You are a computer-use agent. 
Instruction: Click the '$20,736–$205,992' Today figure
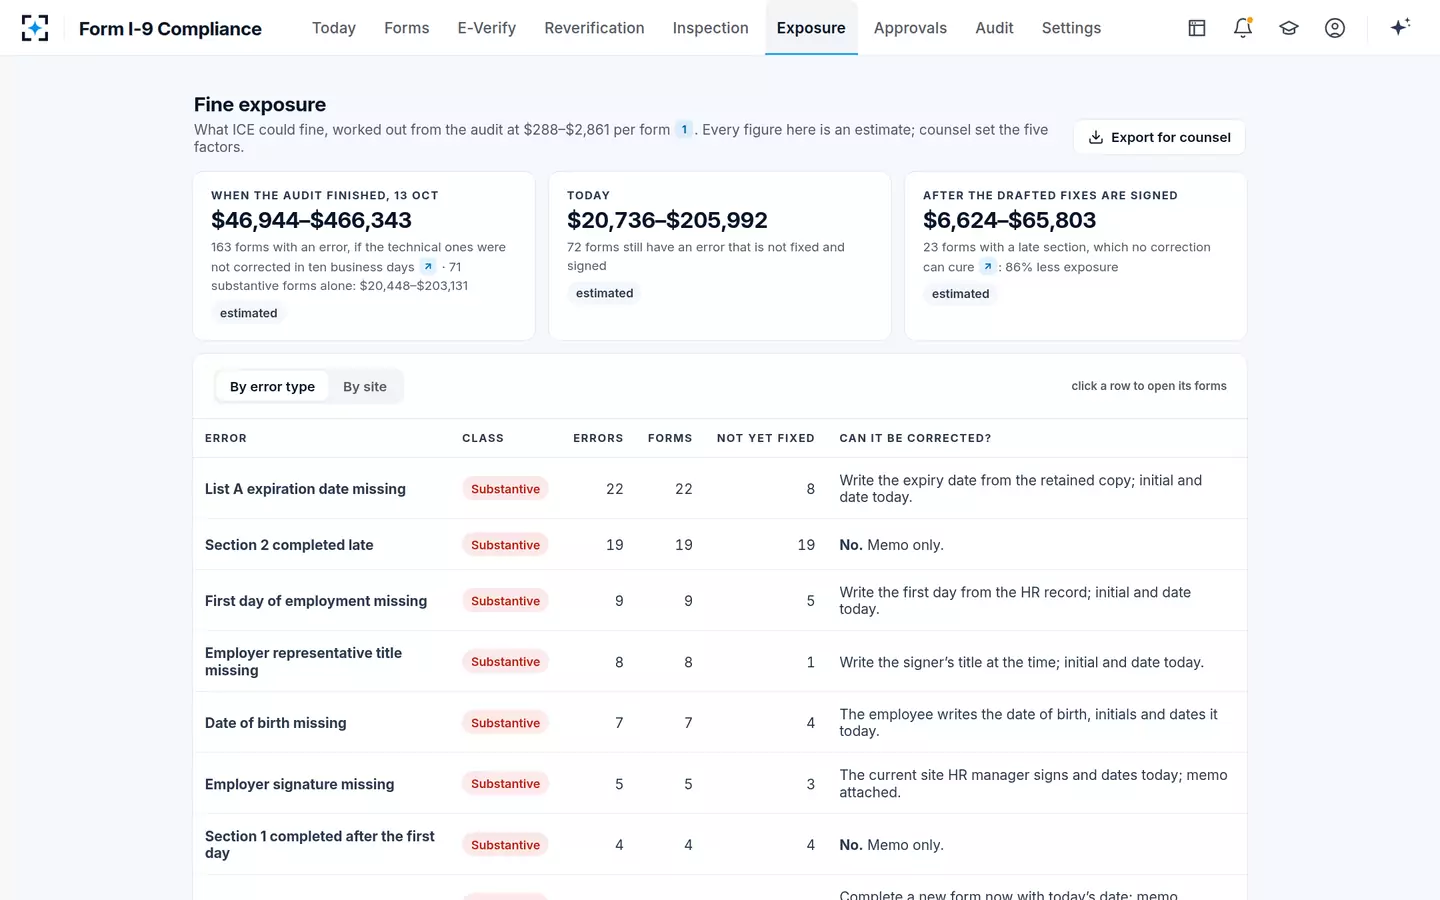coord(667,220)
